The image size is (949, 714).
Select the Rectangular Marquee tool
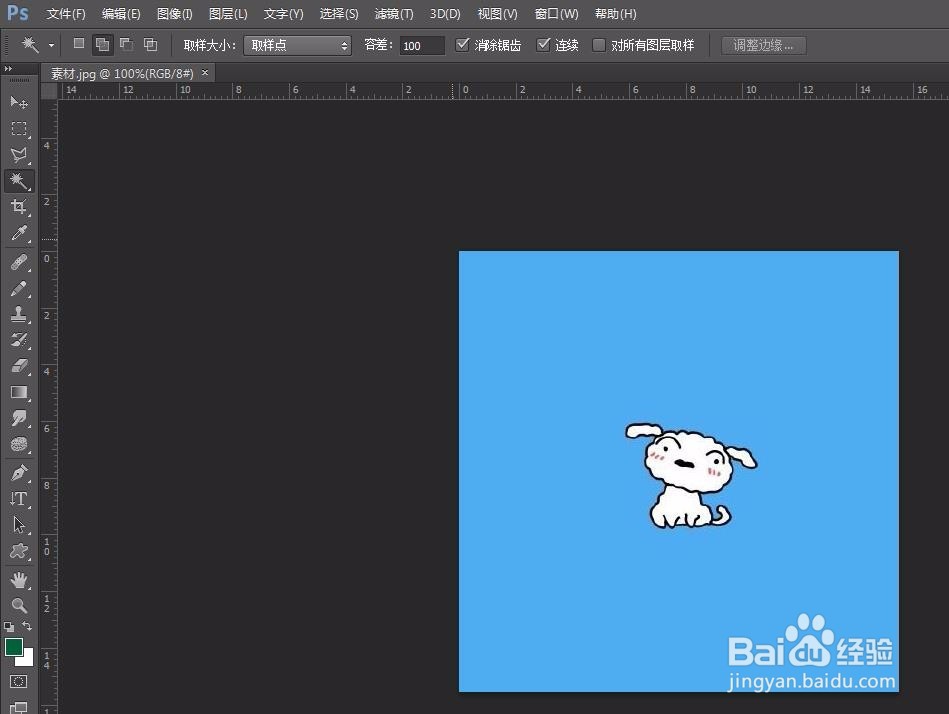[x=19, y=128]
